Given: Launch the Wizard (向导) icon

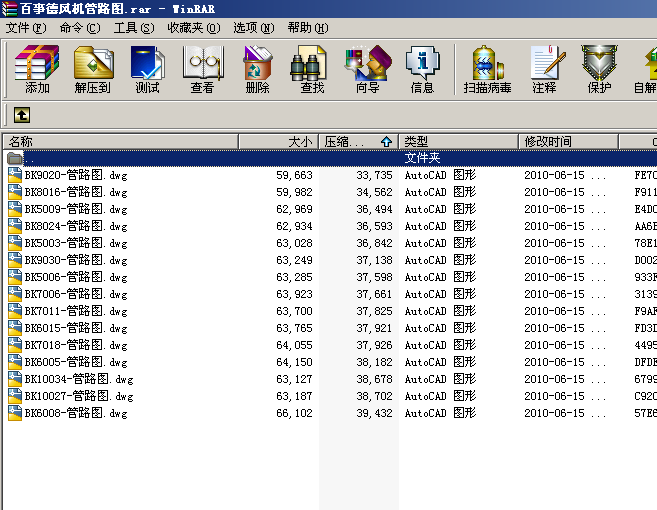Looking at the screenshot, I should (x=367, y=70).
